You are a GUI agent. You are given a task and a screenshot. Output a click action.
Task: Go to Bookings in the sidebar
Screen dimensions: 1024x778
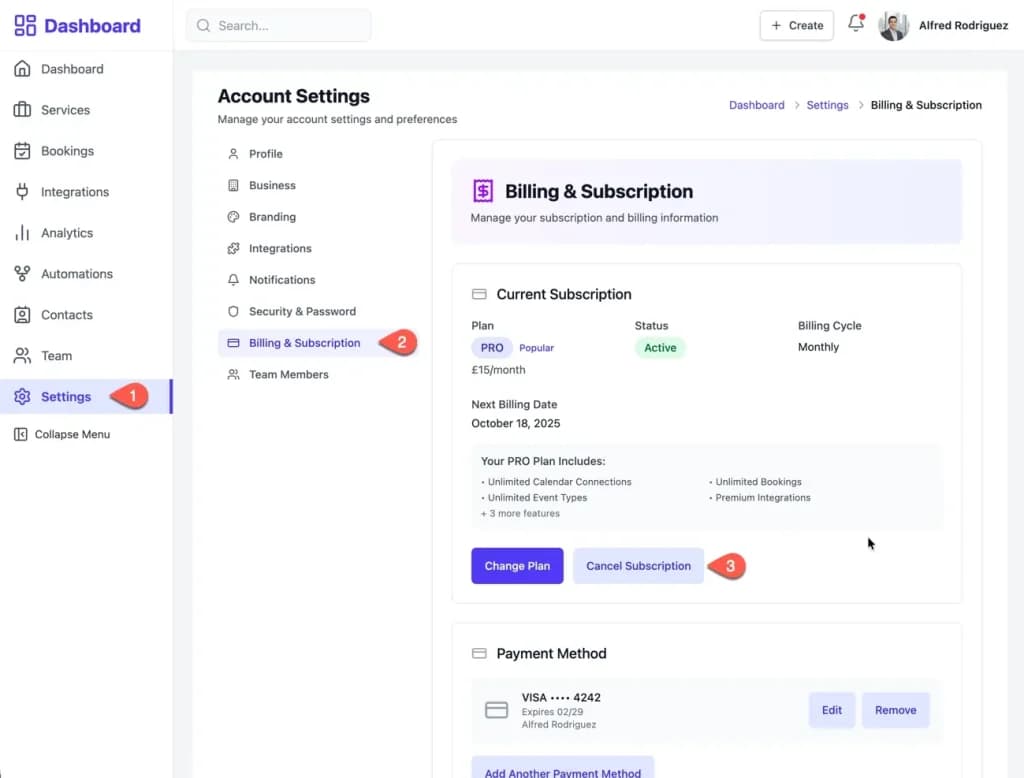pos(67,151)
